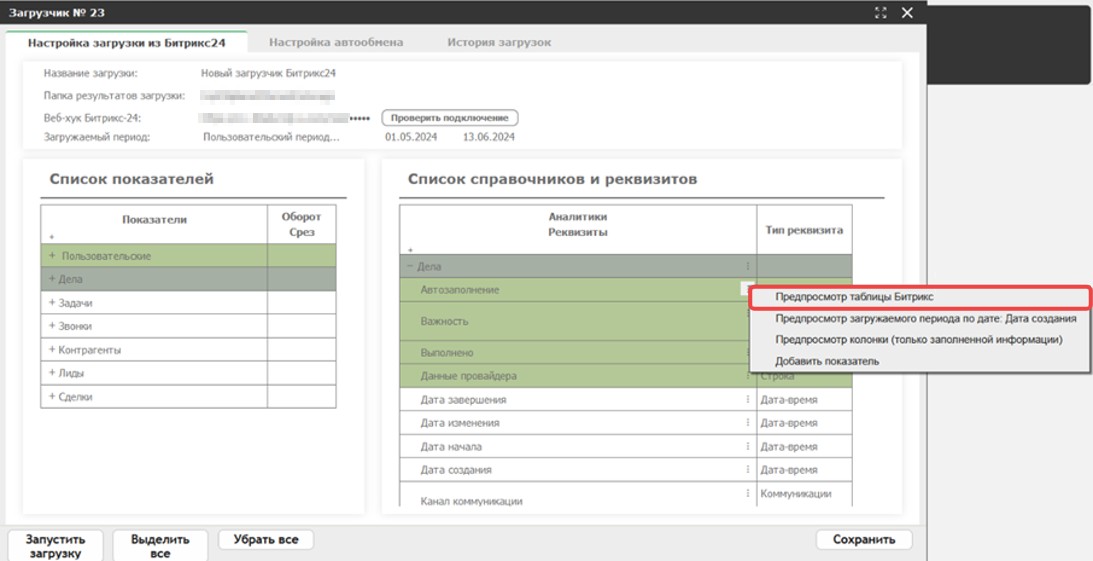Expand the Пользовательские indicator group
1093x561 pixels.
tap(52, 256)
